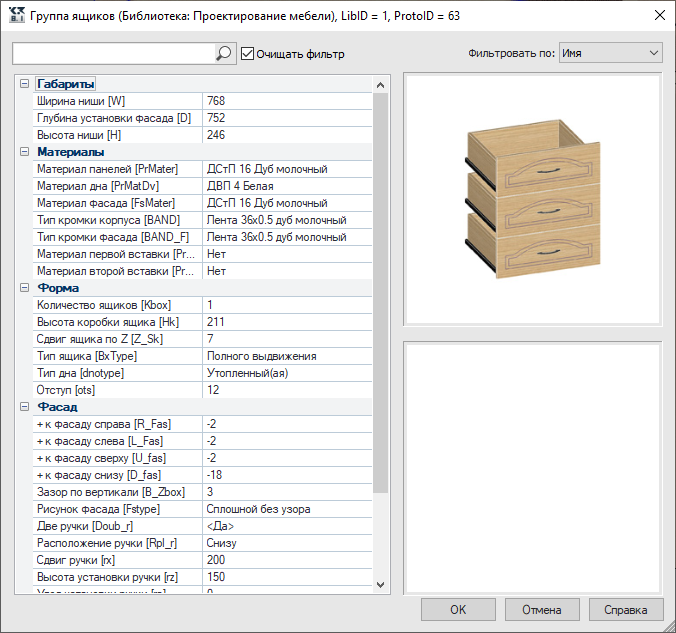Image resolution: width=676 pixels, height=633 pixels.
Task: Select the Тип ящика value Полного выдвижения
Action: coord(287,356)
